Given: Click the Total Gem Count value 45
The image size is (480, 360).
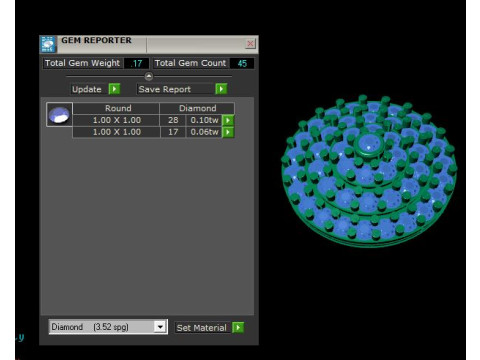Looking at the screenshot, I should click(x=242, y=63).
